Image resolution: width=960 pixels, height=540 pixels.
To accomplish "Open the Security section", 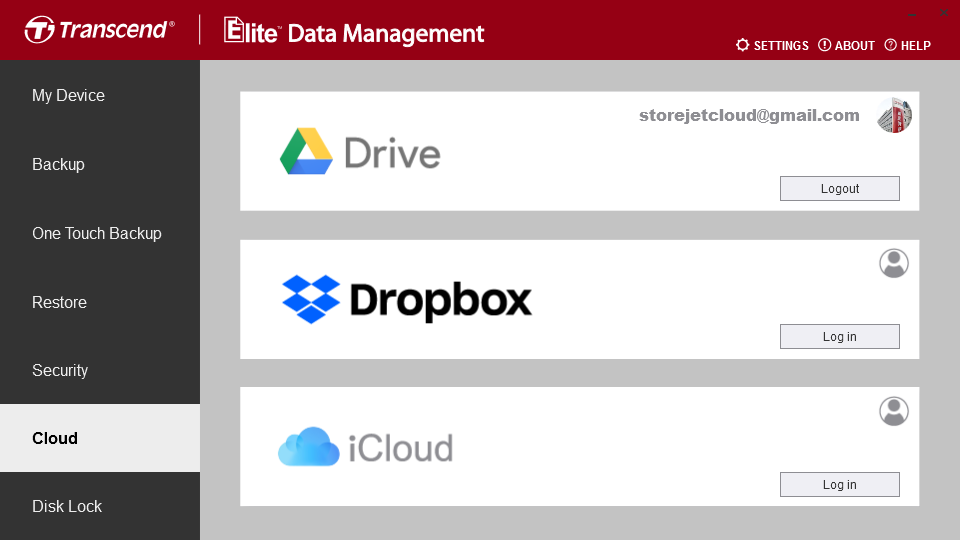I will [x=60, y=370].
